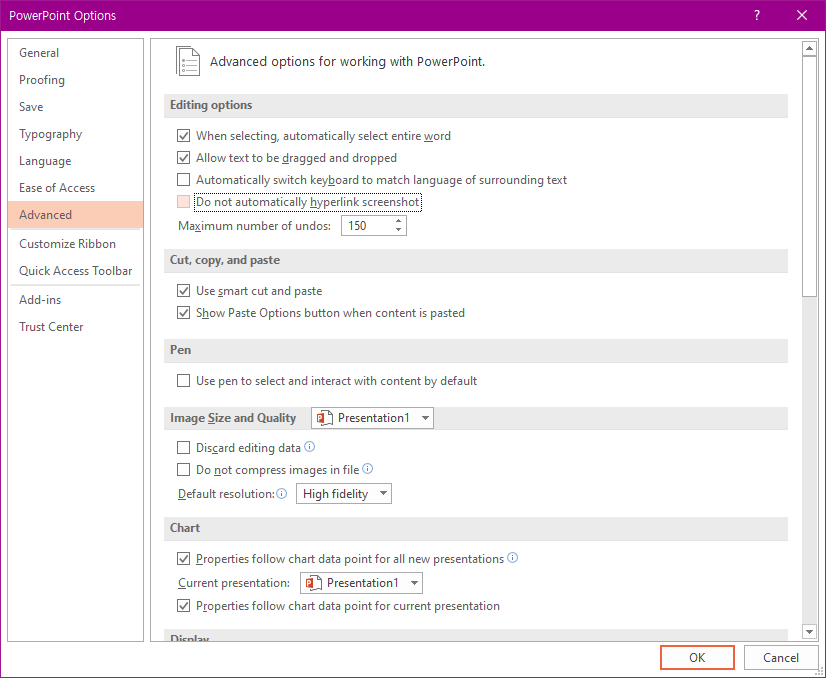Click the Editing options section header
This screenshot has width=826, height=678.
click(476, 105)
